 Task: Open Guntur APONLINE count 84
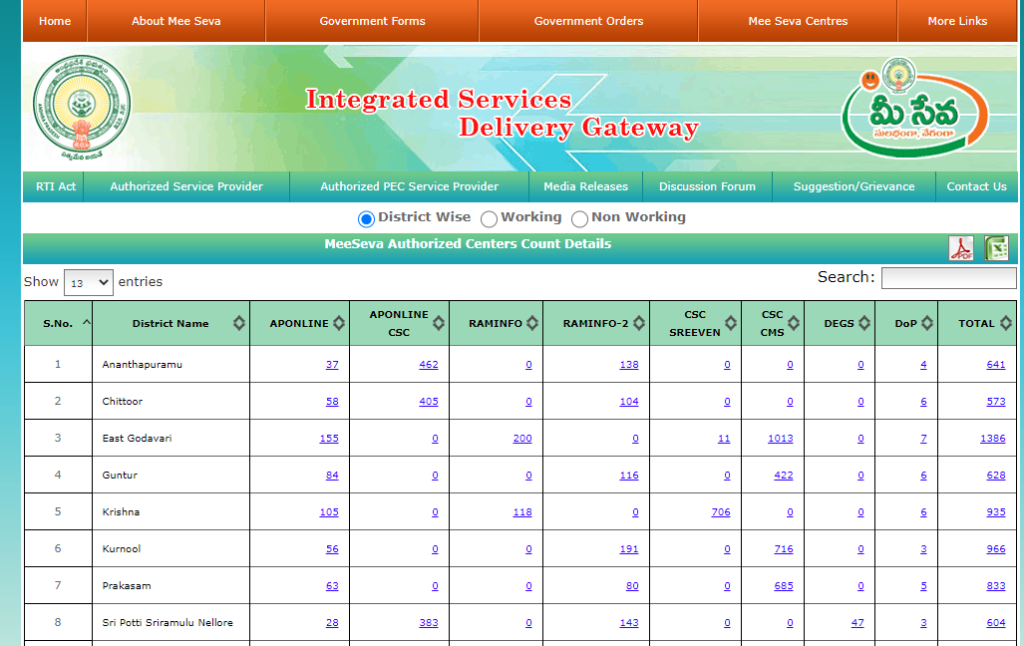point(332,475)
